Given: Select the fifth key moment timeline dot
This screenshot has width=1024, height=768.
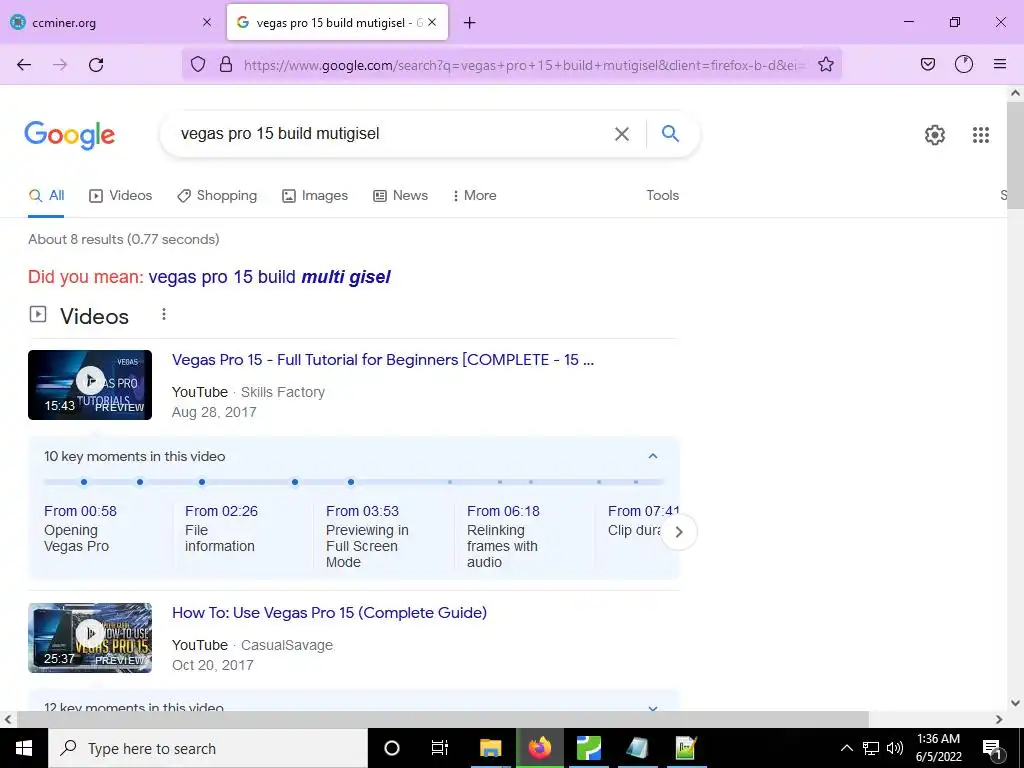Looking at the screenshot, I should click(351, 482).
